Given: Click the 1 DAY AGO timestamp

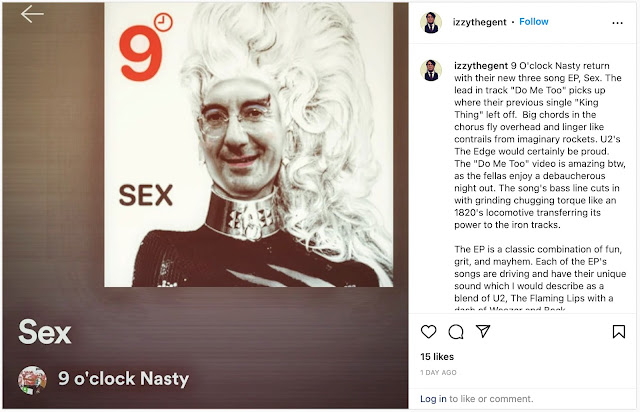Looking at the screenshot, I should pos(438,372).
